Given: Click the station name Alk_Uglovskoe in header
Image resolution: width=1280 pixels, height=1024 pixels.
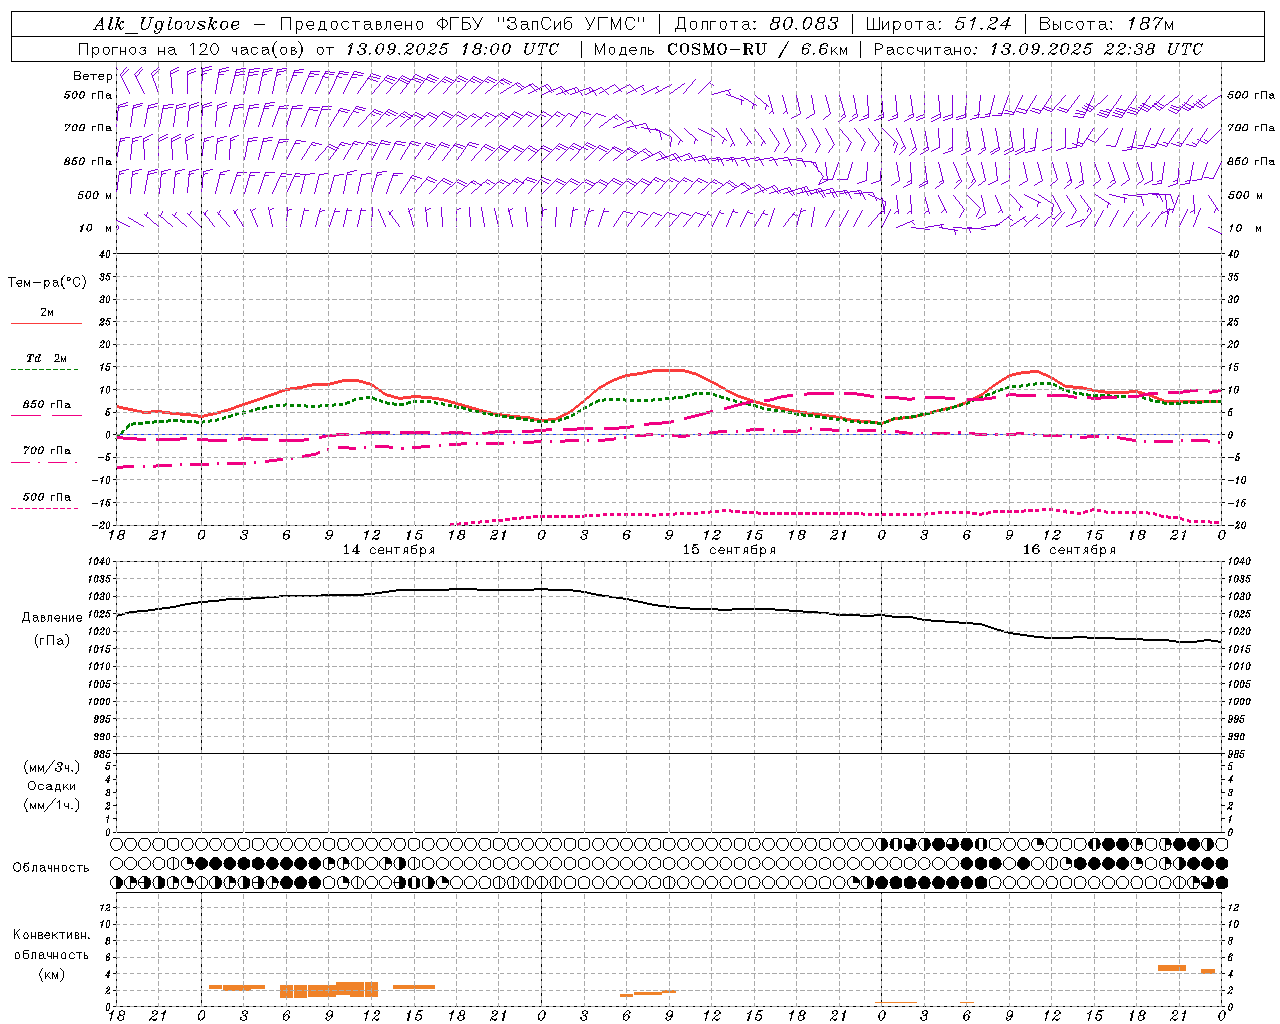Looking at the screenshot, I should point(167,24).
